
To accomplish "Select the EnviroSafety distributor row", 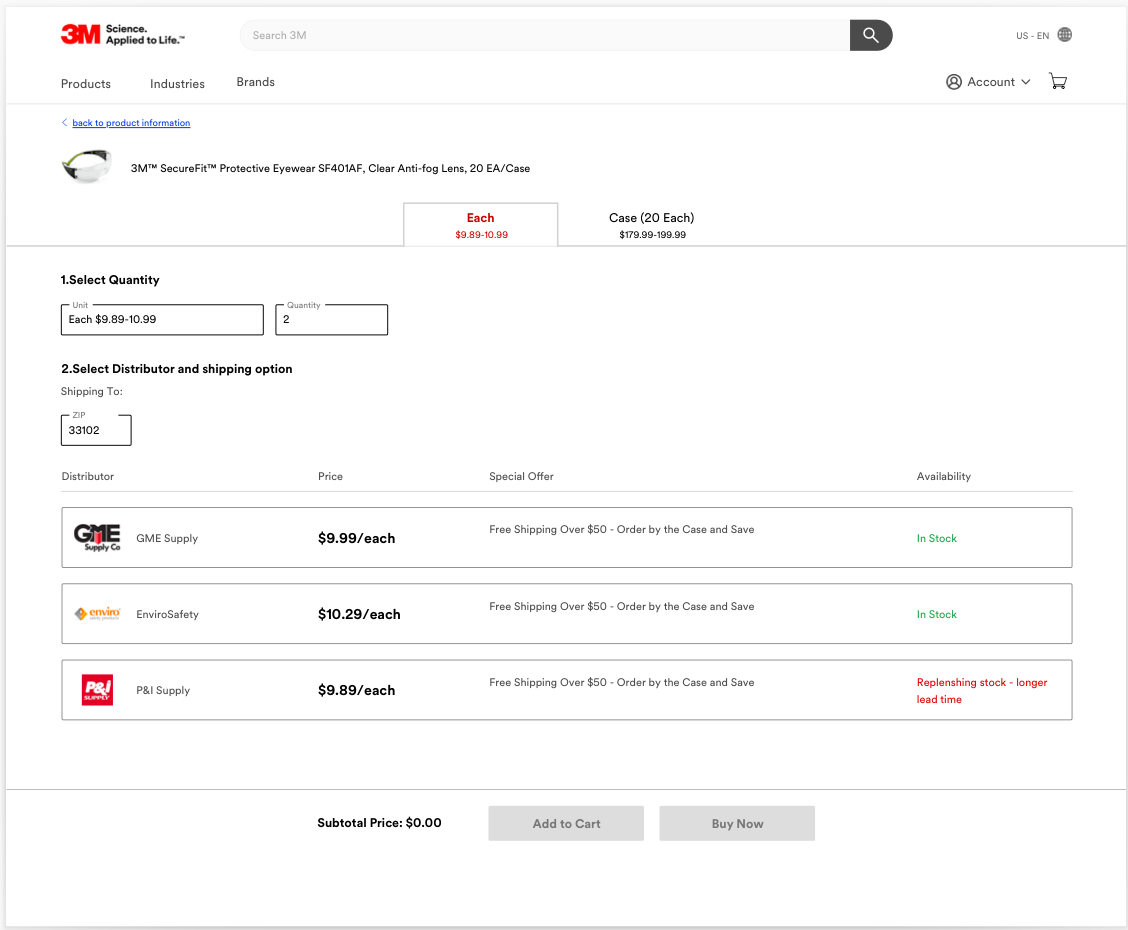I will point(567,614).
